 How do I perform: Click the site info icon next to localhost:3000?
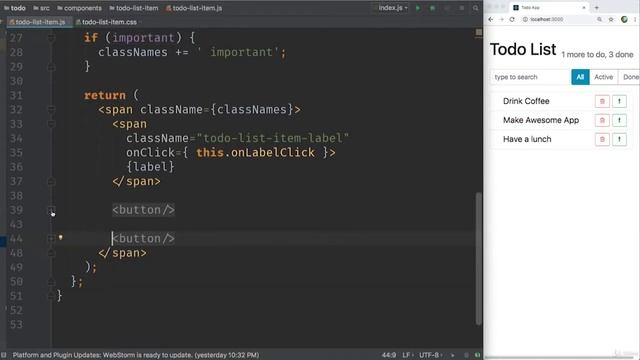click(525, 19)
